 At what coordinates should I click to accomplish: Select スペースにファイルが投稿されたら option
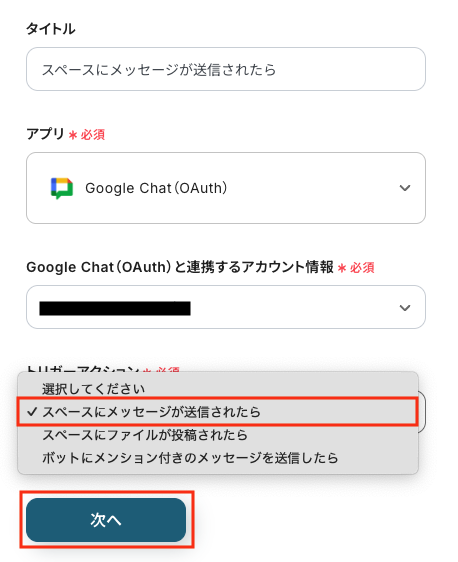pyautogui.click(x=145, y=435)
